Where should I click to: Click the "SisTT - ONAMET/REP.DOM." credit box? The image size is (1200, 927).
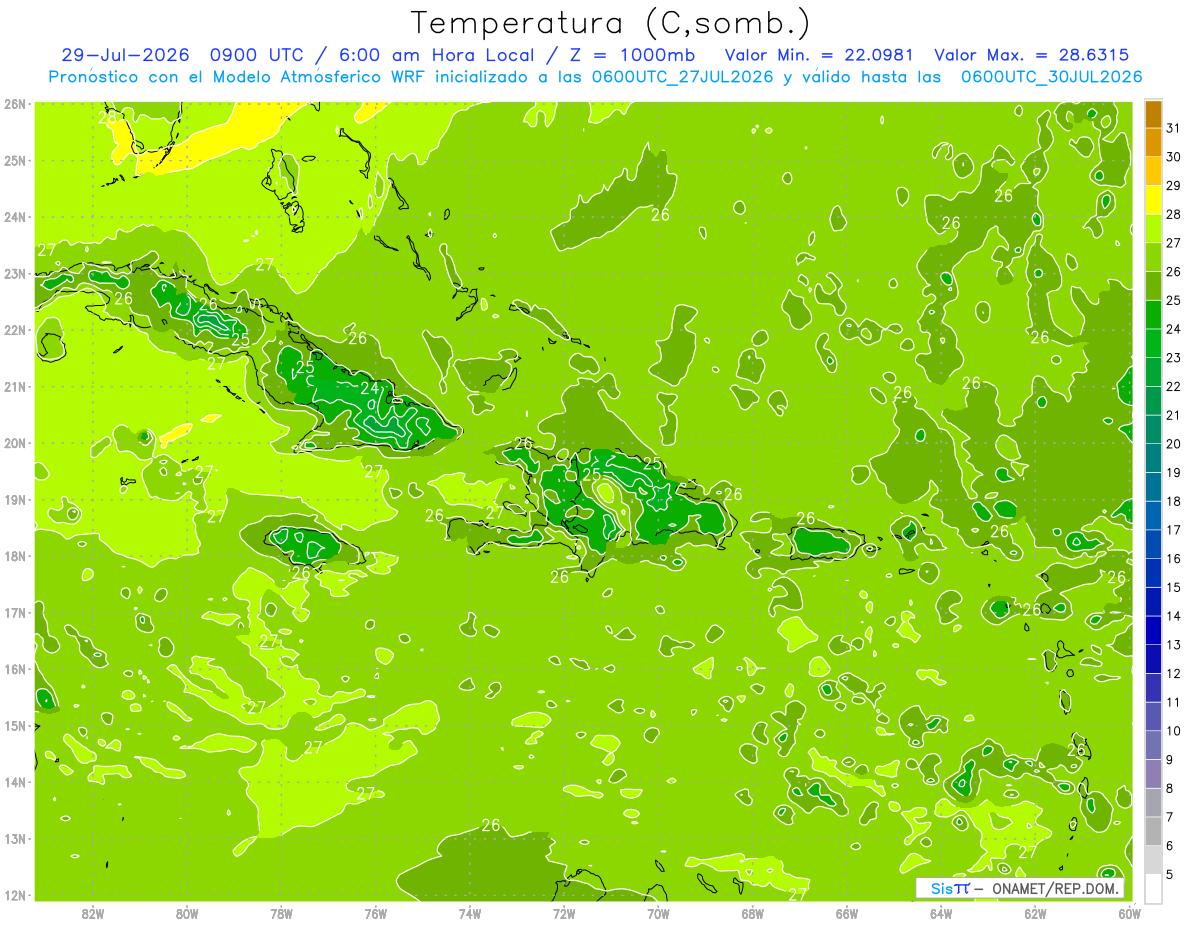1020,888
